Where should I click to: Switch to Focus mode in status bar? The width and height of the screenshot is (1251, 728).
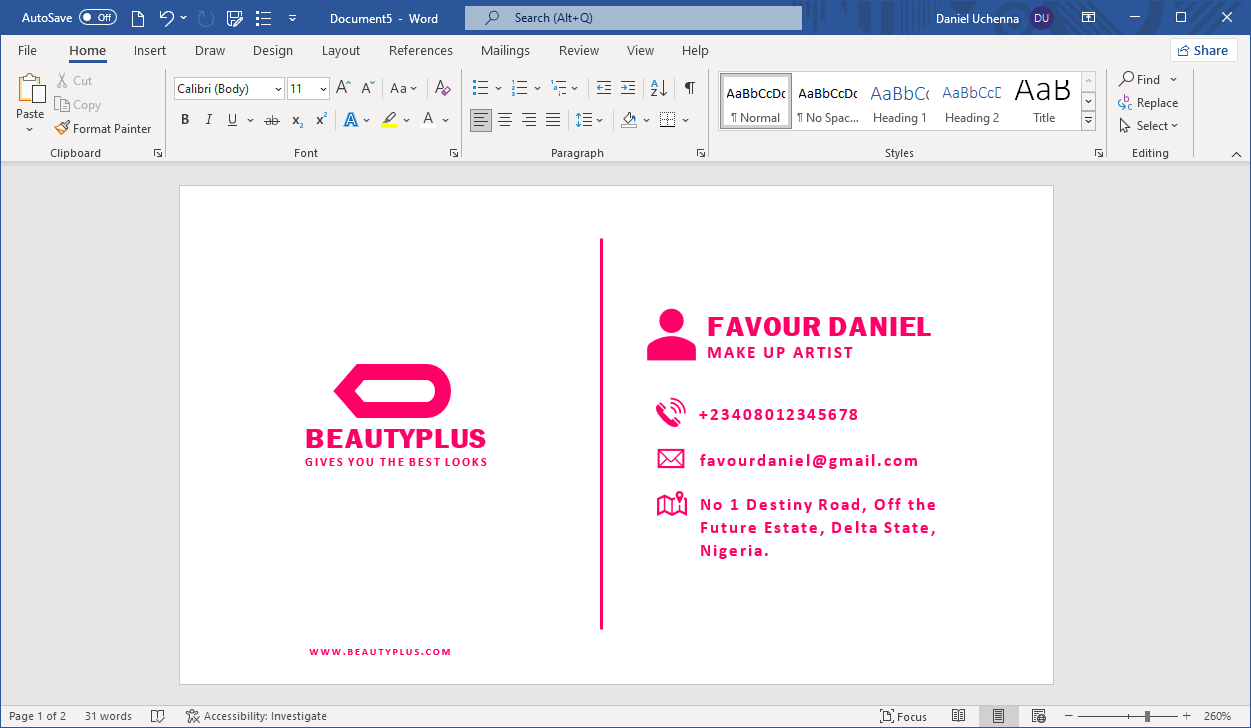(903, 716)
